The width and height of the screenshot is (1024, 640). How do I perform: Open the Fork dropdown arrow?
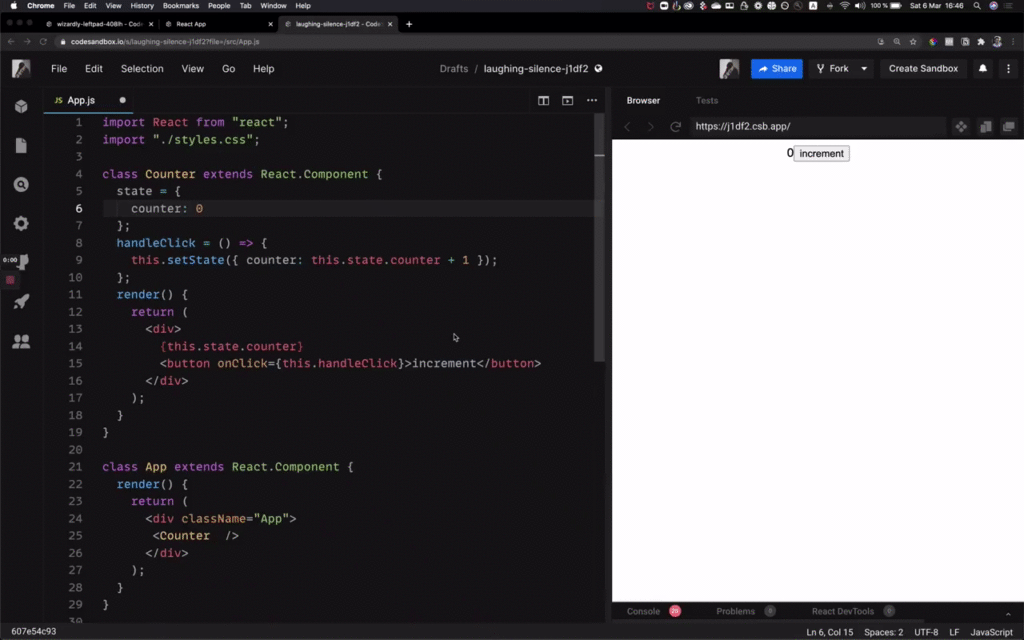pos(864,69)
